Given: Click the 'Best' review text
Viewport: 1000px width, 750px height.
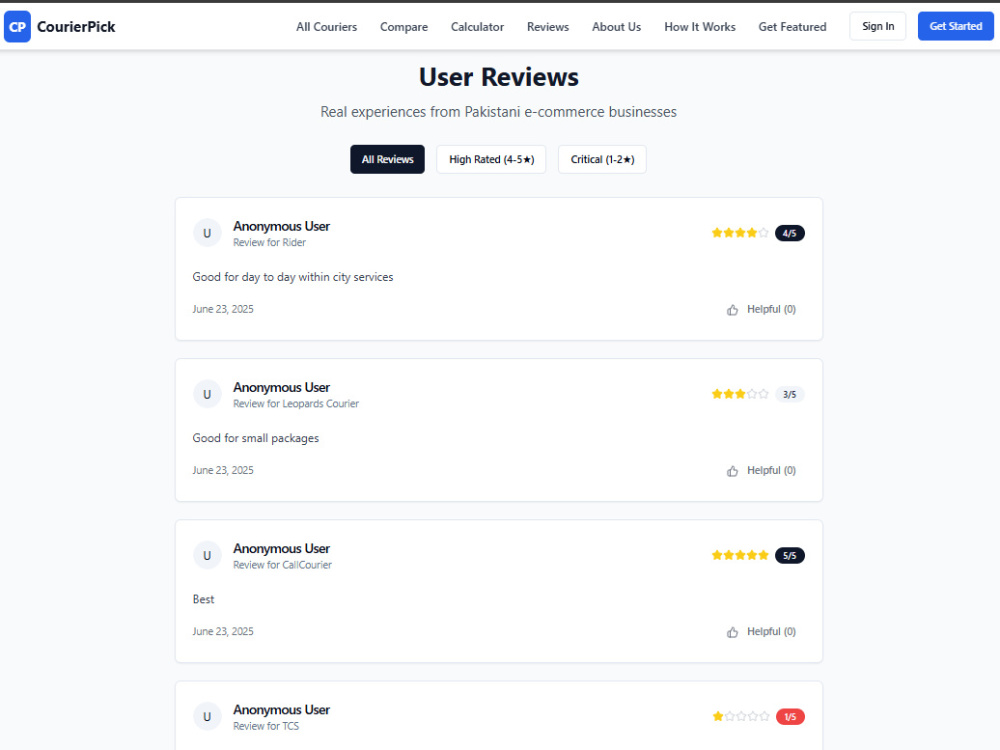Looking at the screenshot, I should [x=203, y=599].
